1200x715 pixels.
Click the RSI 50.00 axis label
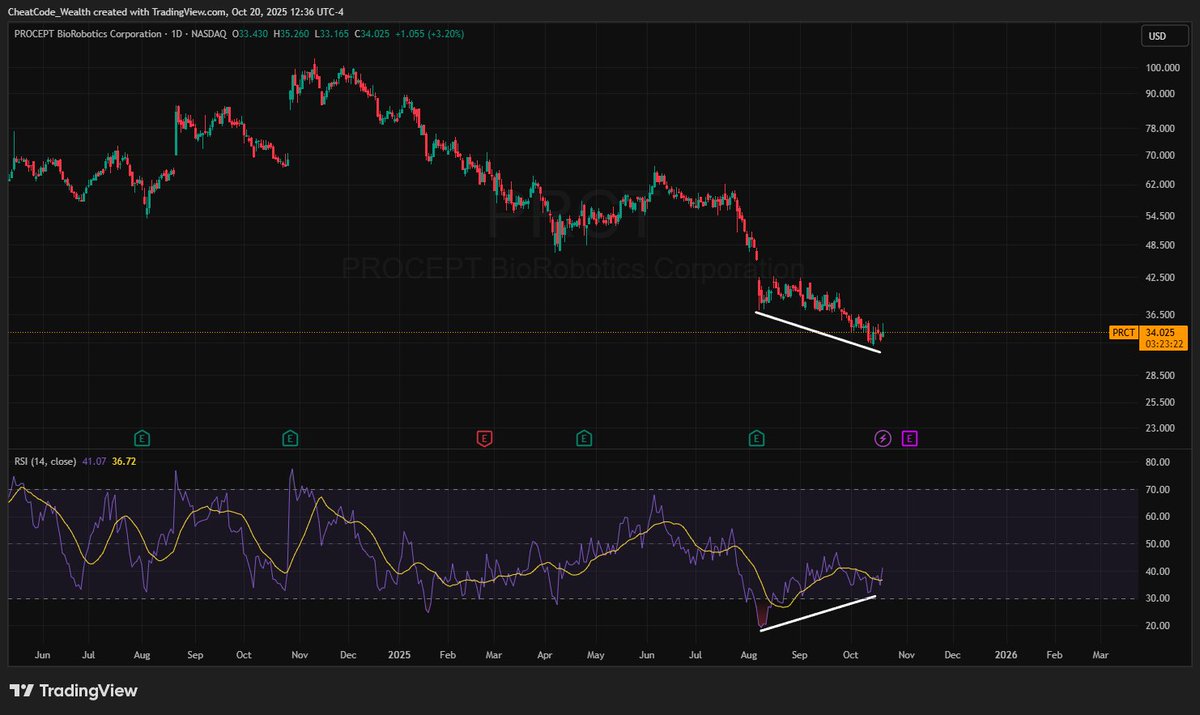pyautogui.click(x=1159, y=544)
